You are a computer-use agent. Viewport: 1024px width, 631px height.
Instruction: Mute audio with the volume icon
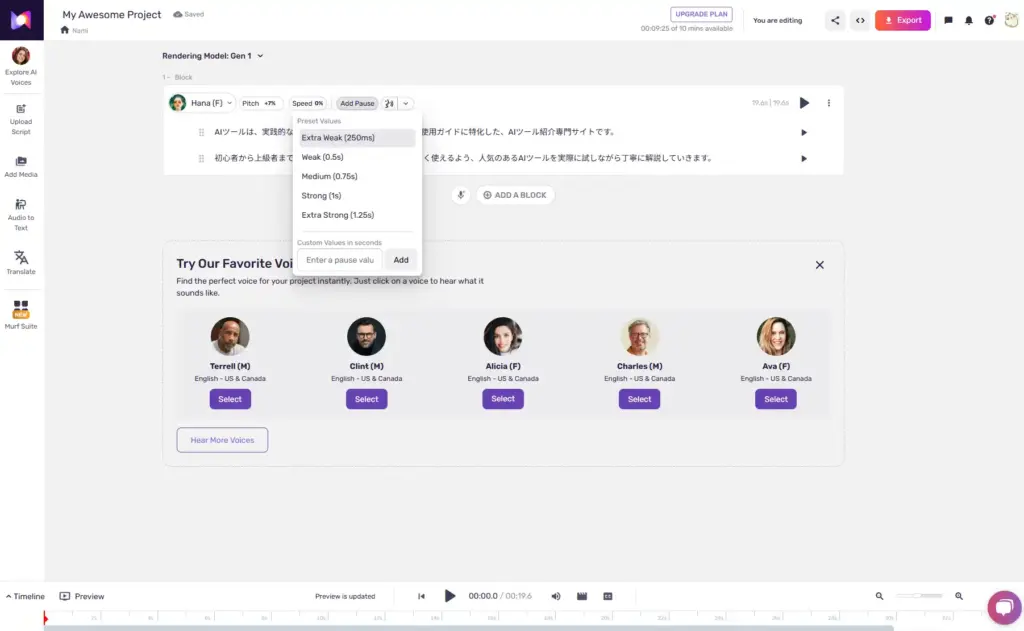point(556,596)
